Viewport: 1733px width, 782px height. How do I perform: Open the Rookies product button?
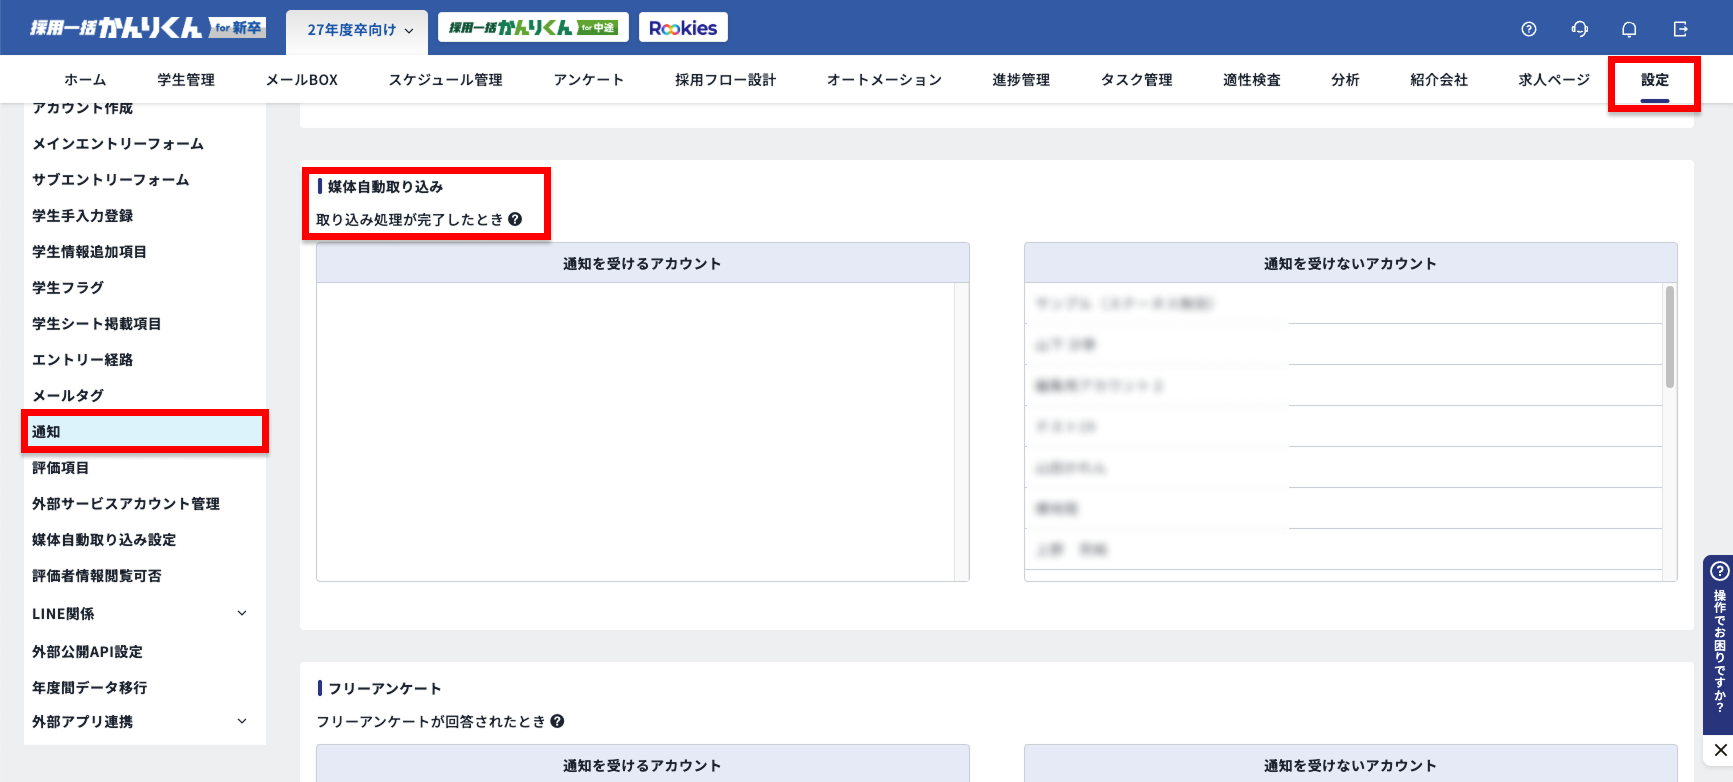tap(683, 28)
